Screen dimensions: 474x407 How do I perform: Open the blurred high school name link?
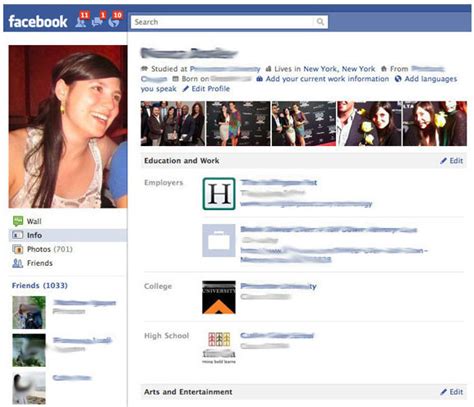click(277, 336)
